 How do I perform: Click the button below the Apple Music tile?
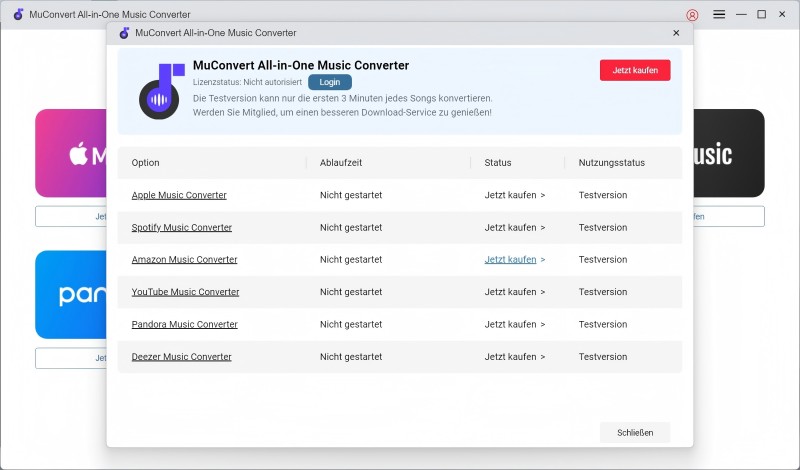click(x=71, y=216)
